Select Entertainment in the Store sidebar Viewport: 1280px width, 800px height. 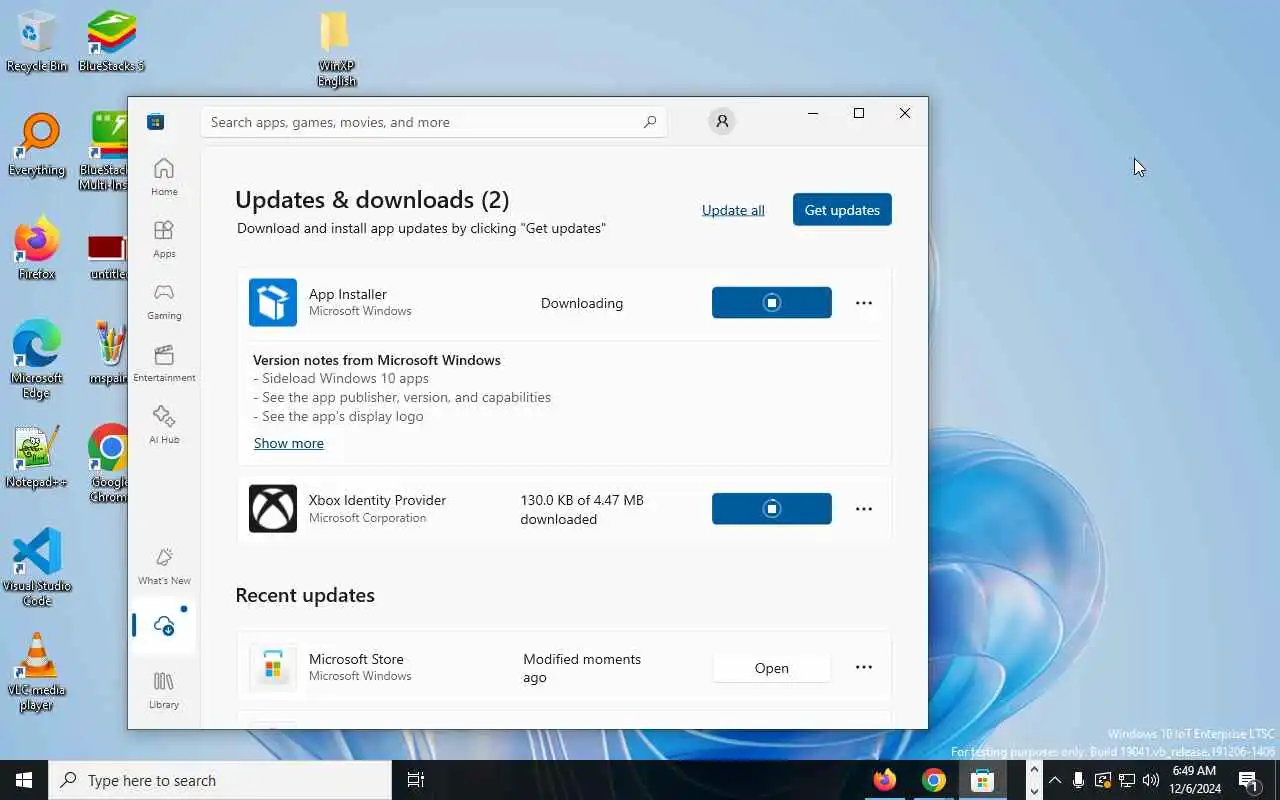tap(164, 363)
